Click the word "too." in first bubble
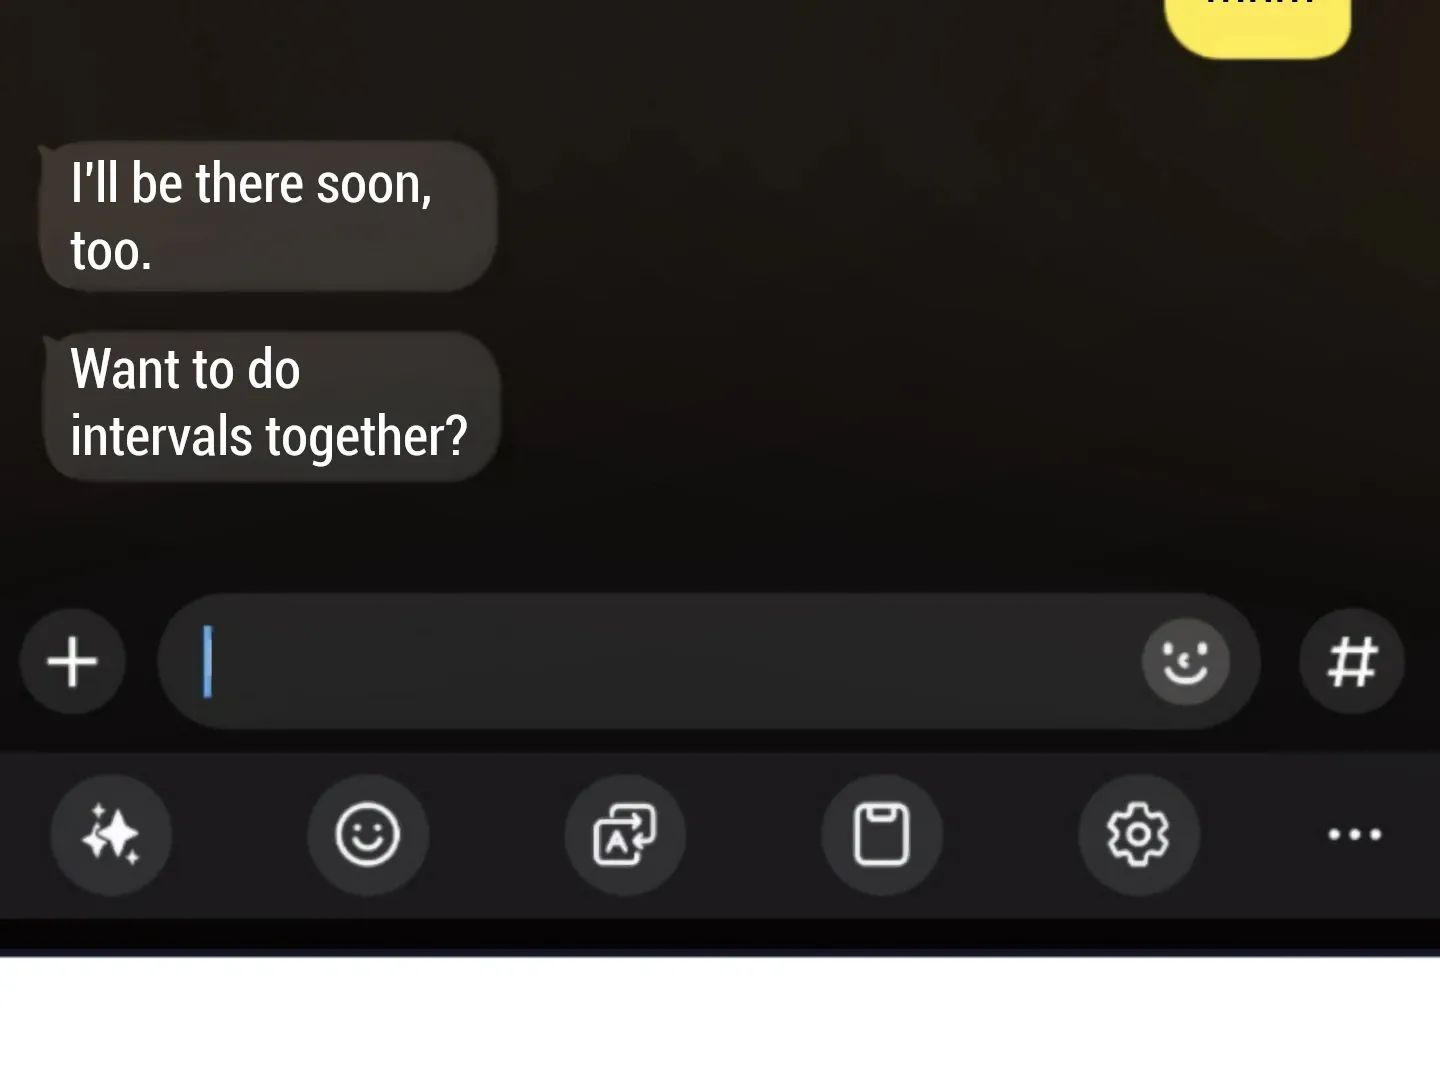The width and height of the screenshot is (1440, 1080). 111,250
